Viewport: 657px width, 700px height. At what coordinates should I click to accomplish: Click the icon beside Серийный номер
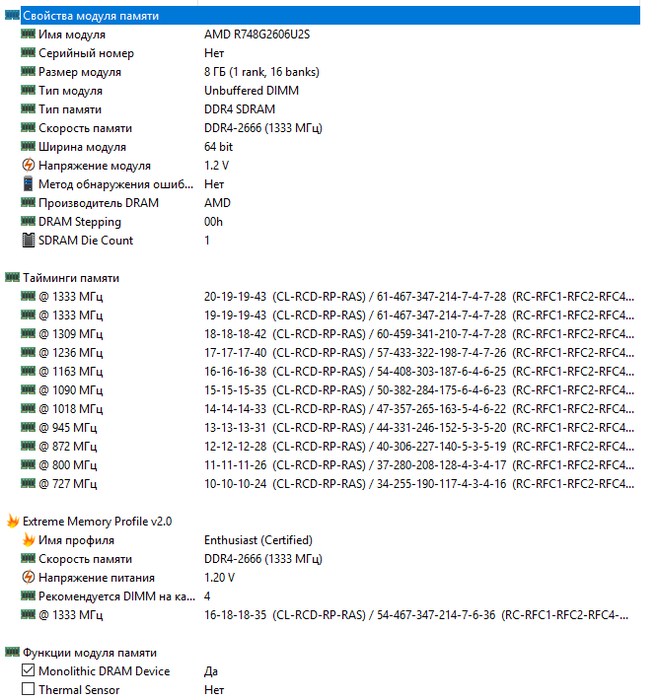click(x=28, y=53)
